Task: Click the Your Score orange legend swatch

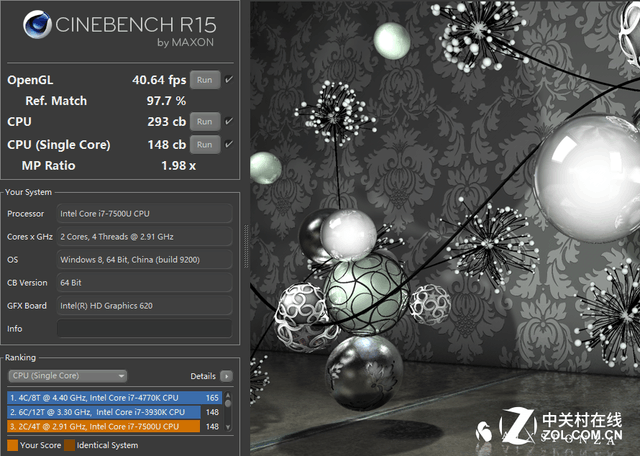Action: (x=13, y=445)
